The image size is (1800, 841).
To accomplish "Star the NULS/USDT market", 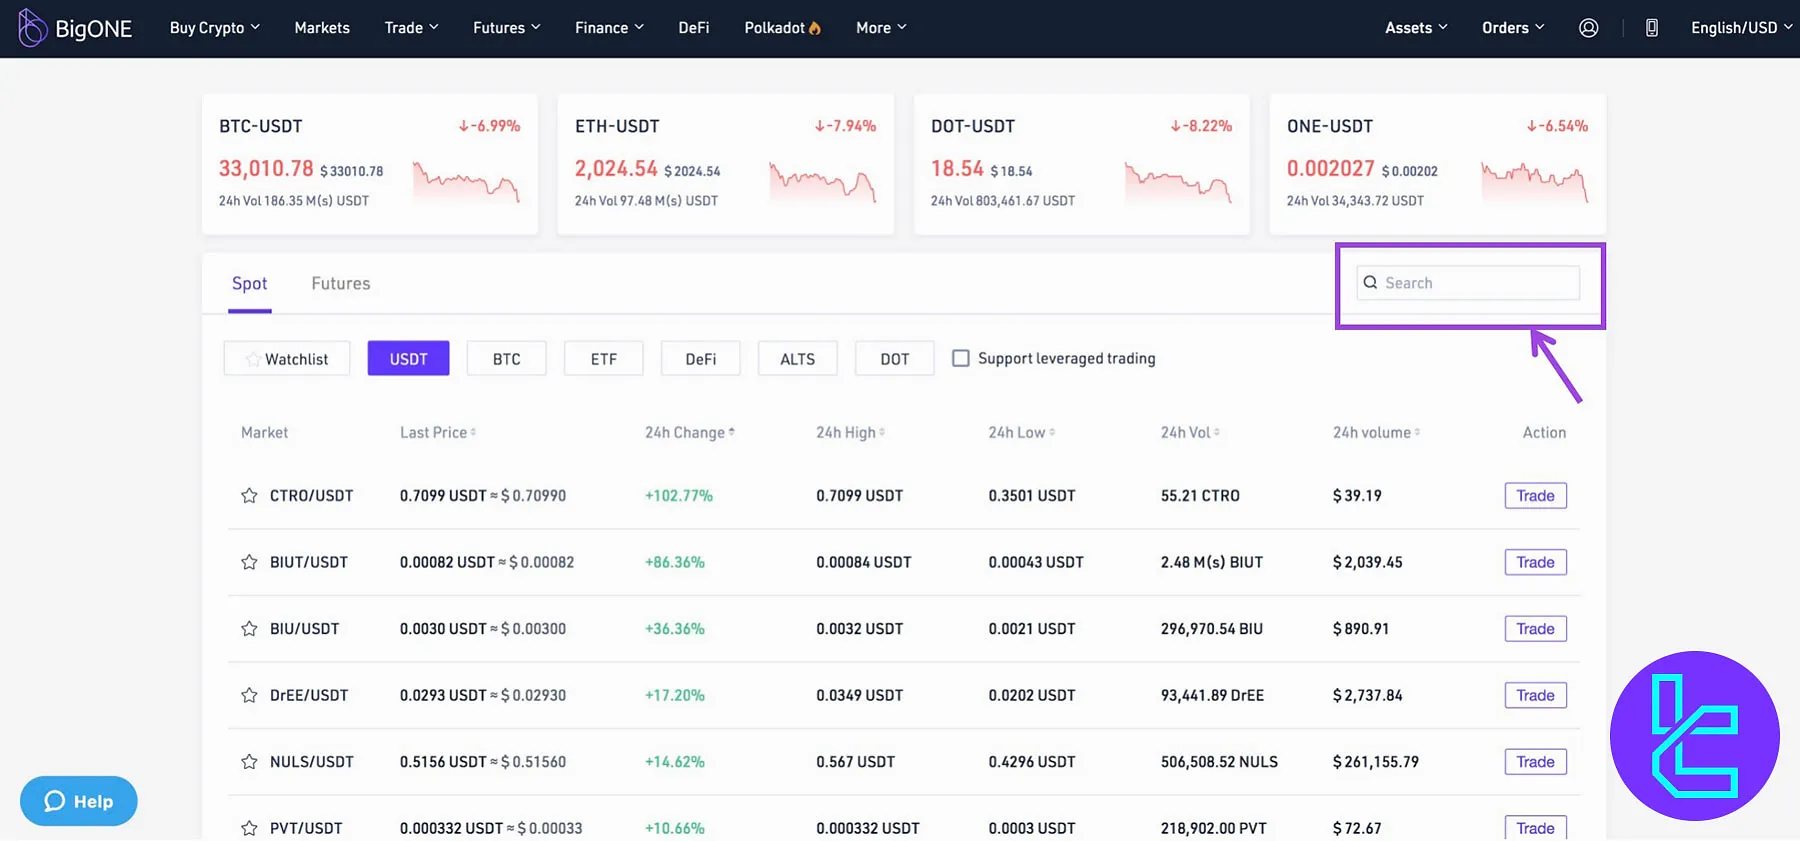I will [x=249, y=762].
